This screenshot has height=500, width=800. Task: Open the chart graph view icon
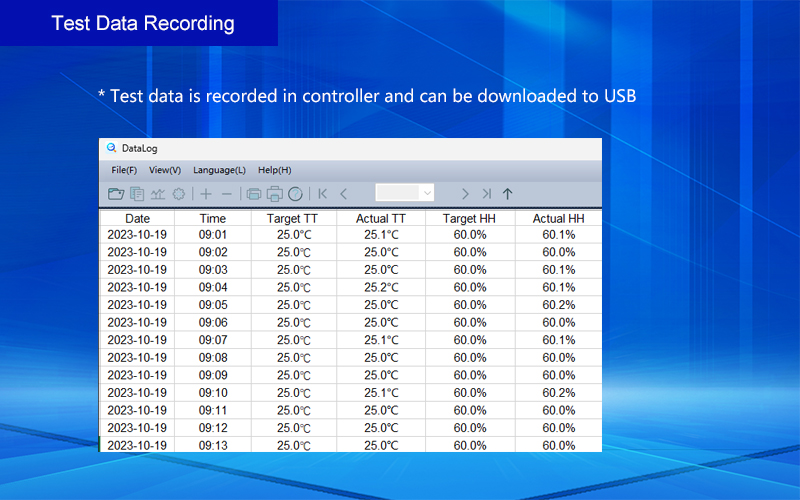click(158, 194)
